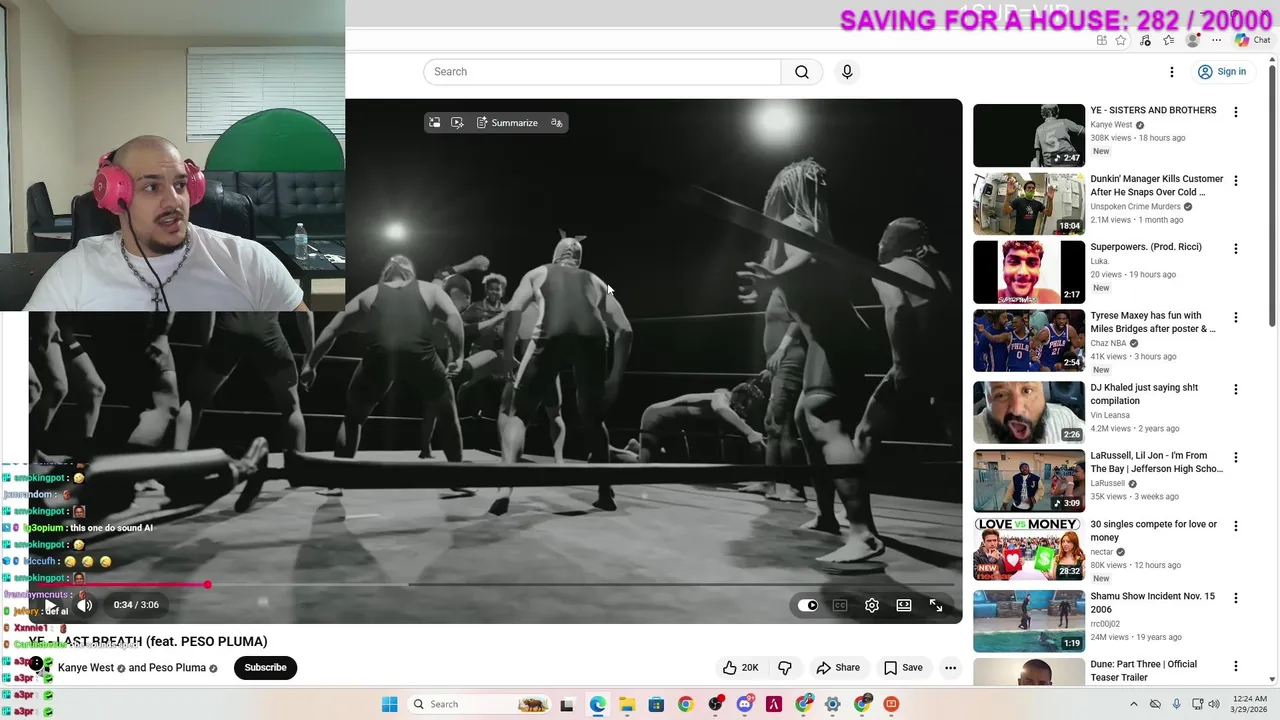The image size is (1280, 720).
Task: Click Summarize in the video overlay toolbar
Action: 507,123
